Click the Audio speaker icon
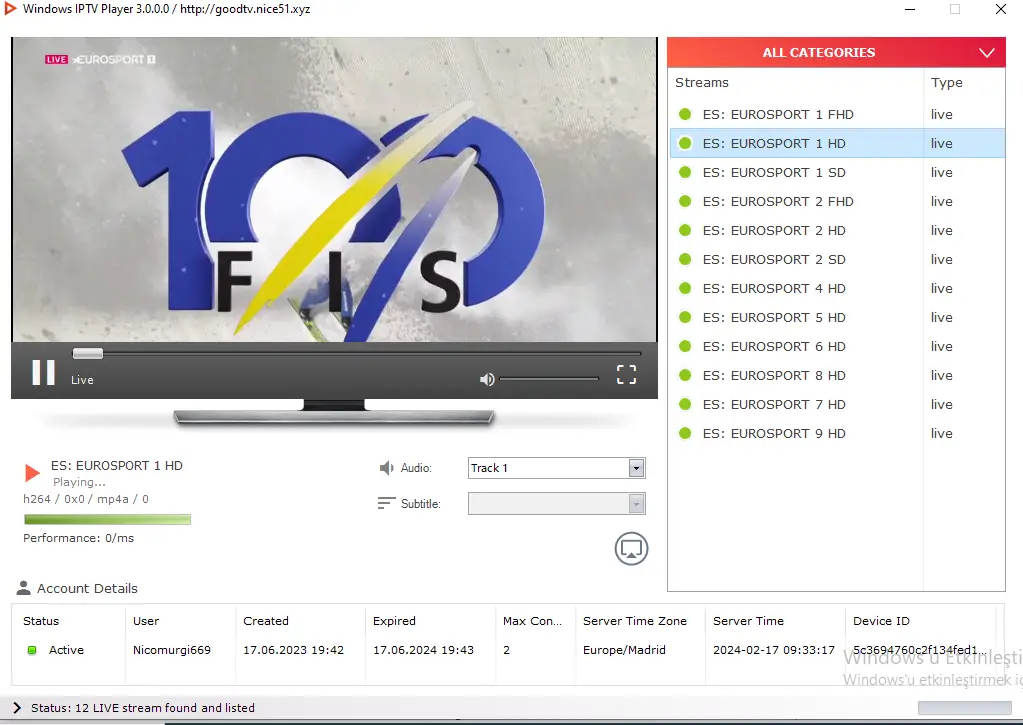Image resolution: width=1023 pixels, height=725 pixels. tap(386, 468)
